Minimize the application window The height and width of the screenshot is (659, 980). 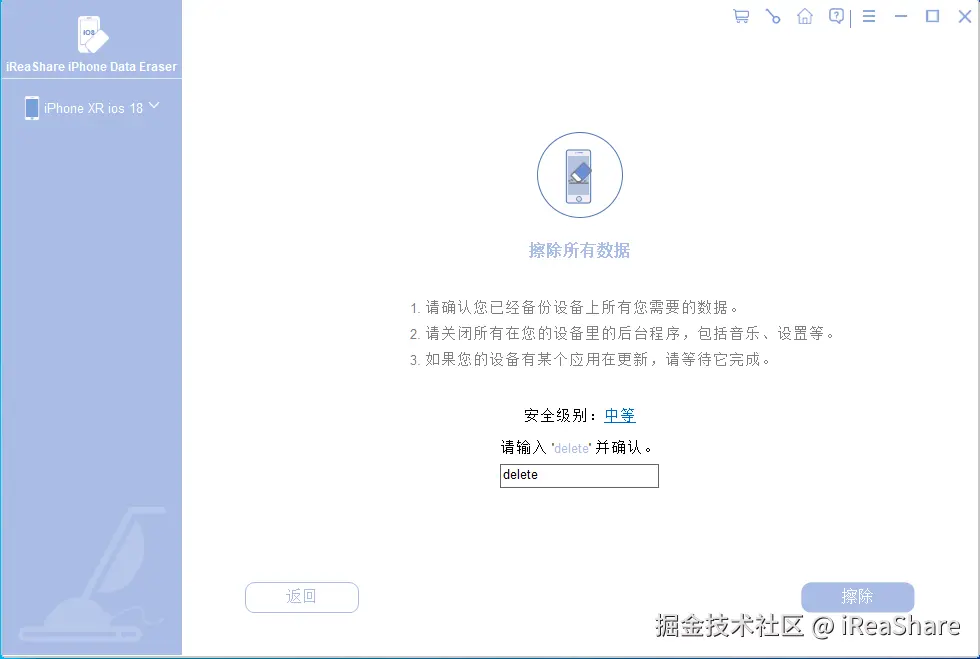point(902,16)
